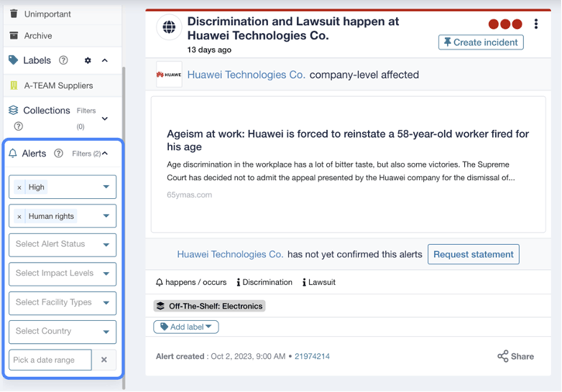Click the Request statement button
Viewport: 562px width, 392px height.
(473, 254)
